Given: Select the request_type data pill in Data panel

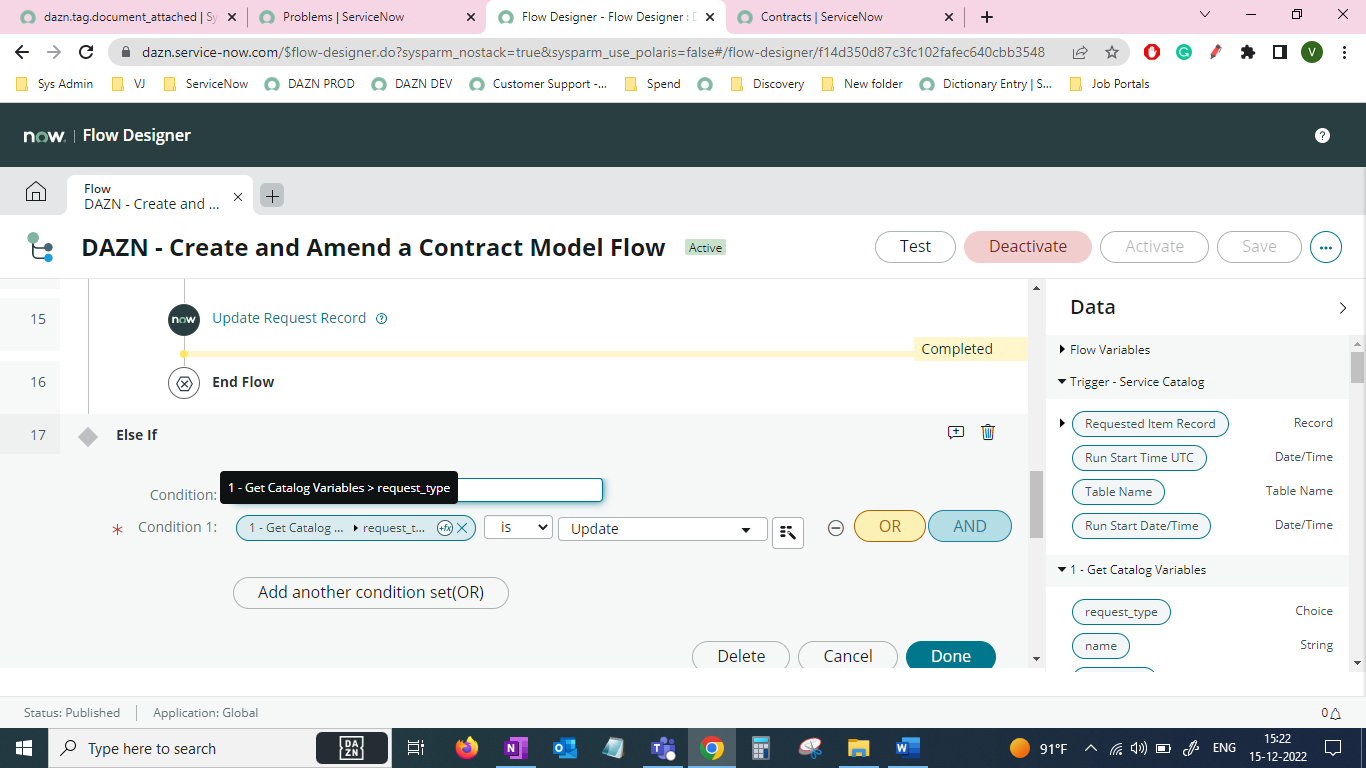Looking at the screenshot, I should pyautogui.click(x=1121, y=612).
